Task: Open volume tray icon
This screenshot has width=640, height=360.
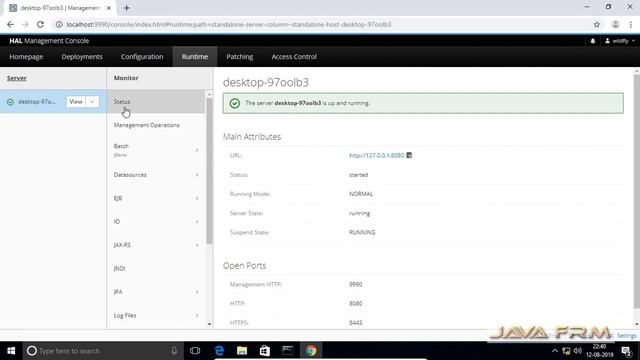Action: tap(578, 351)
